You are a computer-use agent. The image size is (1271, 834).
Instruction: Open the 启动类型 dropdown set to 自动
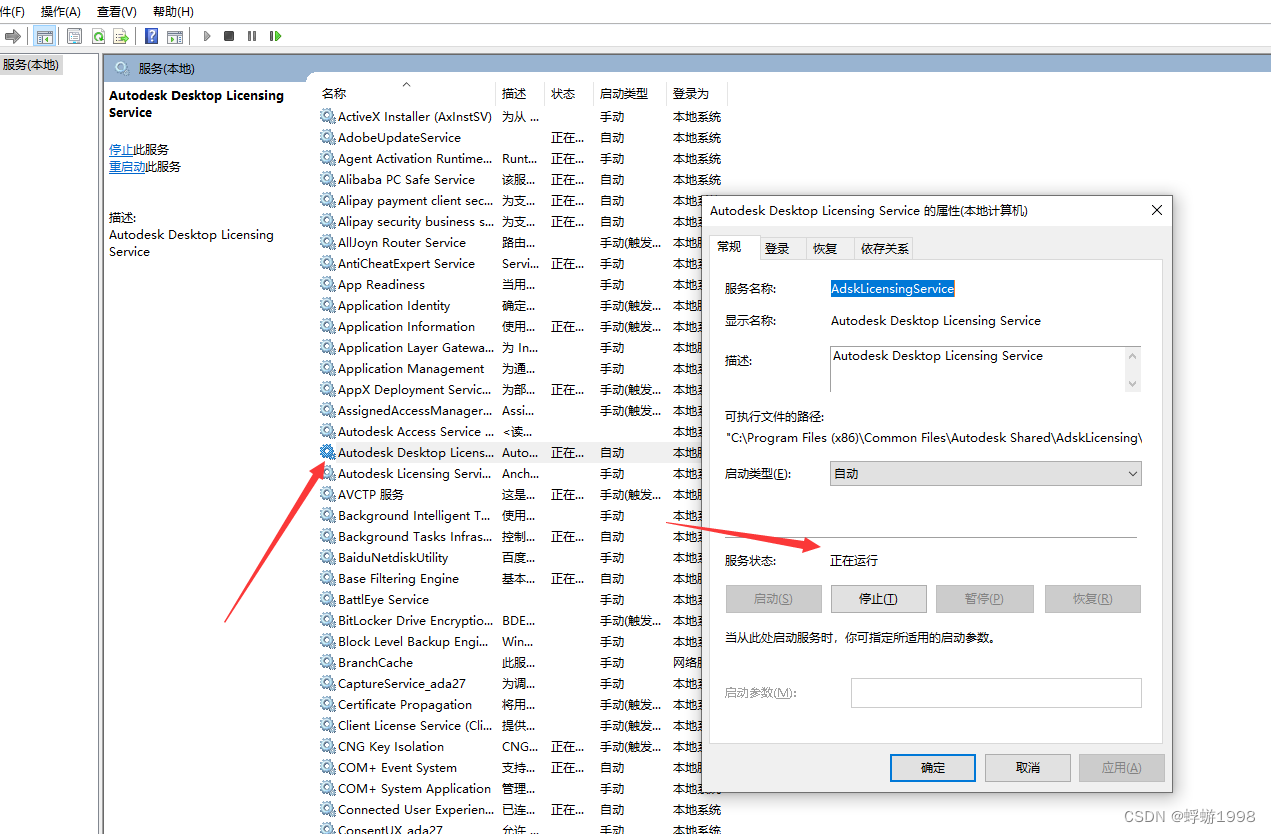(986, 473)
